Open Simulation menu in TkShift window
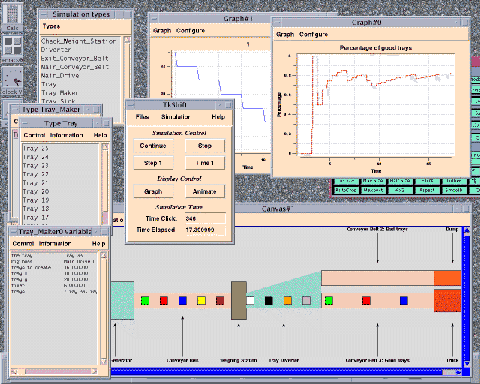 175,117
